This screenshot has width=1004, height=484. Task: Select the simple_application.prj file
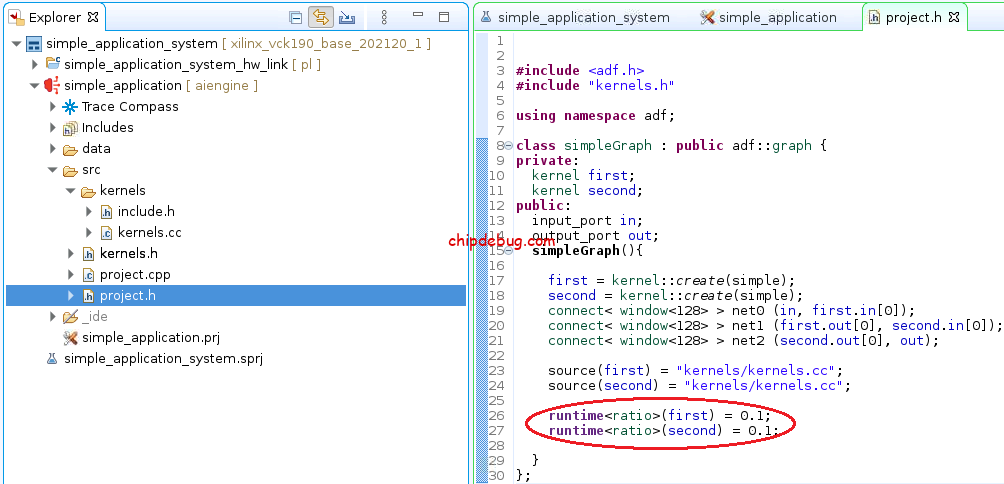150,338
